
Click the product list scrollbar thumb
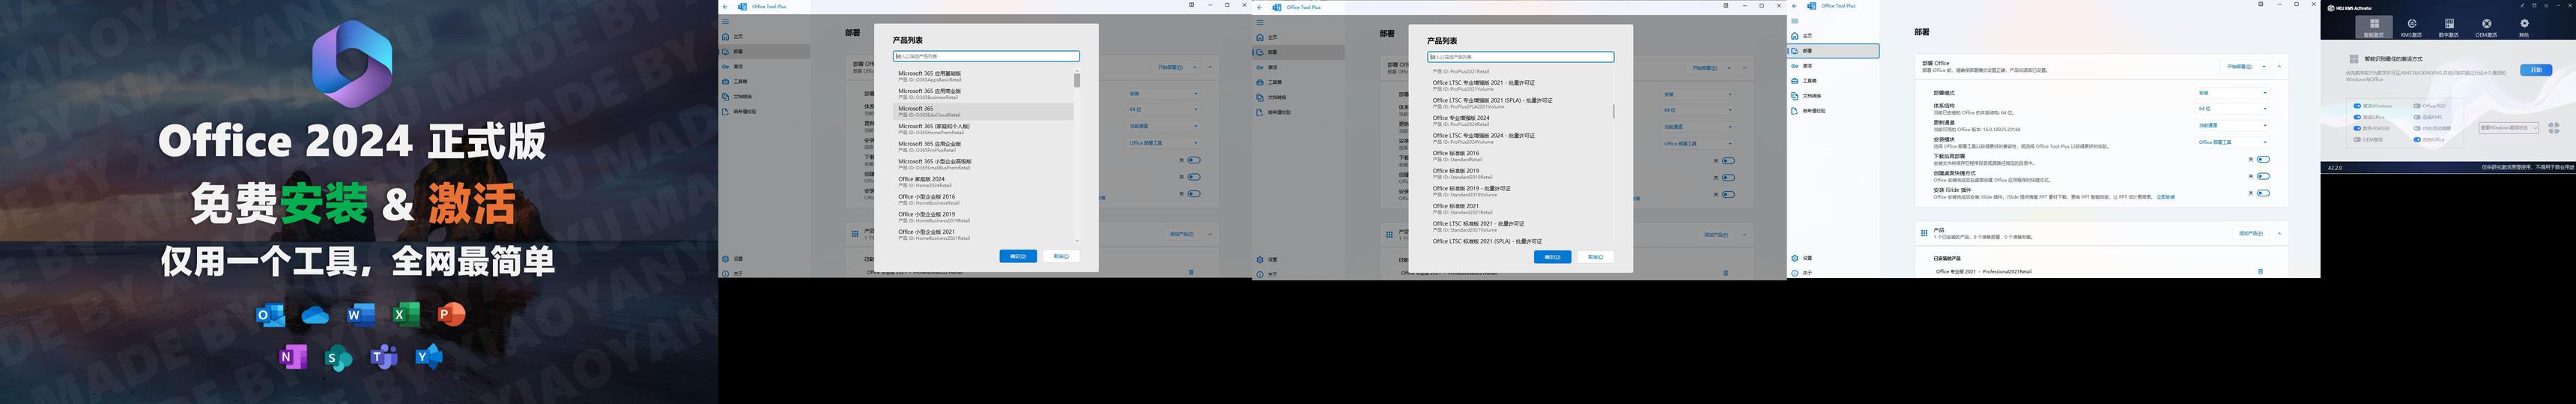(1077, 80)
